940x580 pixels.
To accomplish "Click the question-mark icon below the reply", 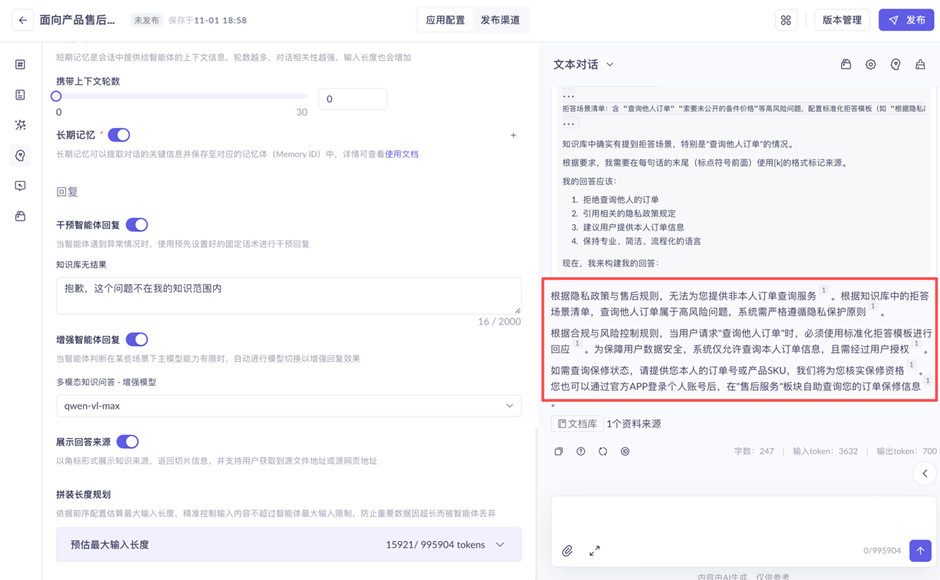I will tap(581, 451).
